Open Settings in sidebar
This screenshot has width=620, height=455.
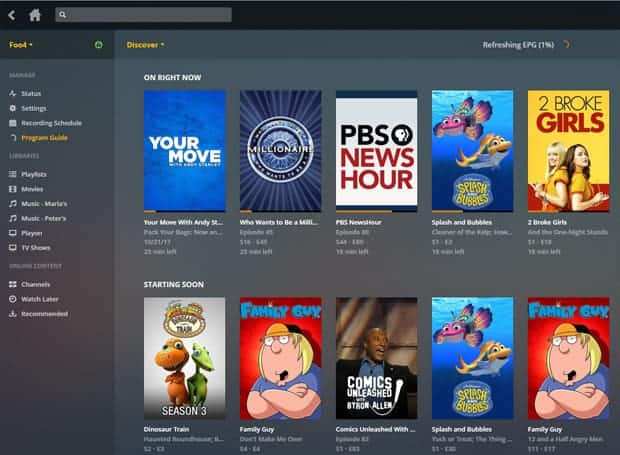click(34, 108)
